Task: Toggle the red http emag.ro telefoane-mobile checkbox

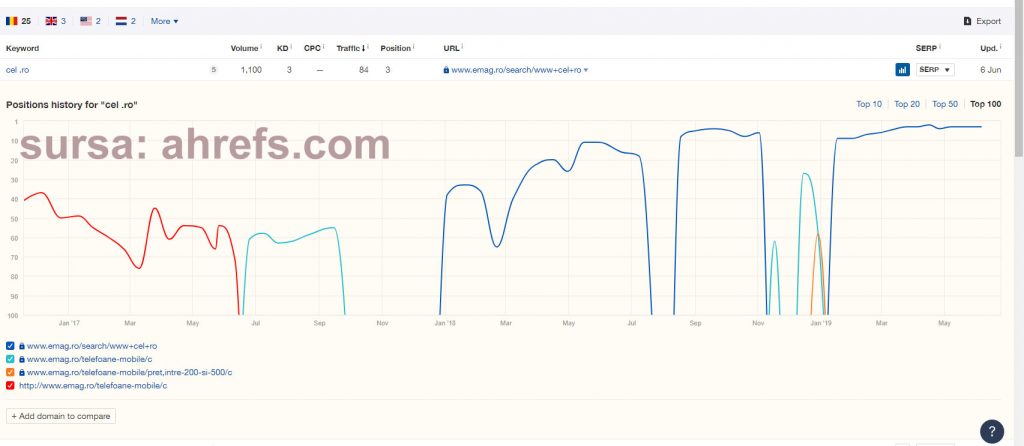Action: pos(10,385)
